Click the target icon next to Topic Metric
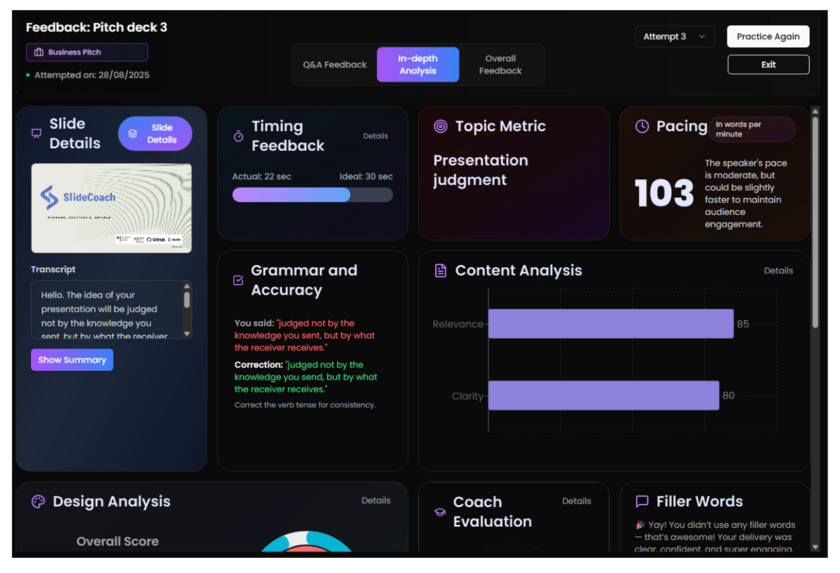The image size is (840, 573). 440,127
